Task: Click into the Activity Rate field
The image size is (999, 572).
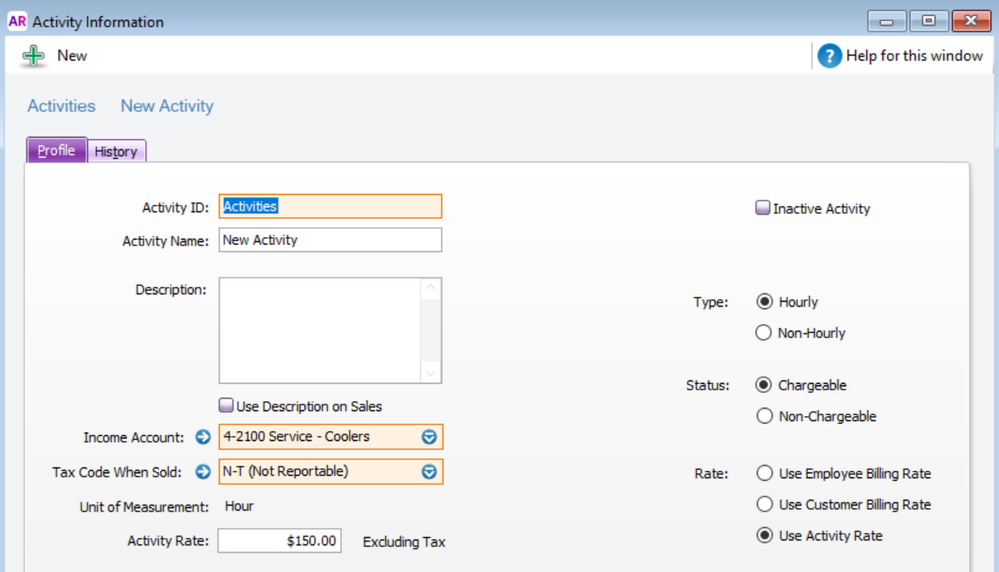Action: coord(279,541)
